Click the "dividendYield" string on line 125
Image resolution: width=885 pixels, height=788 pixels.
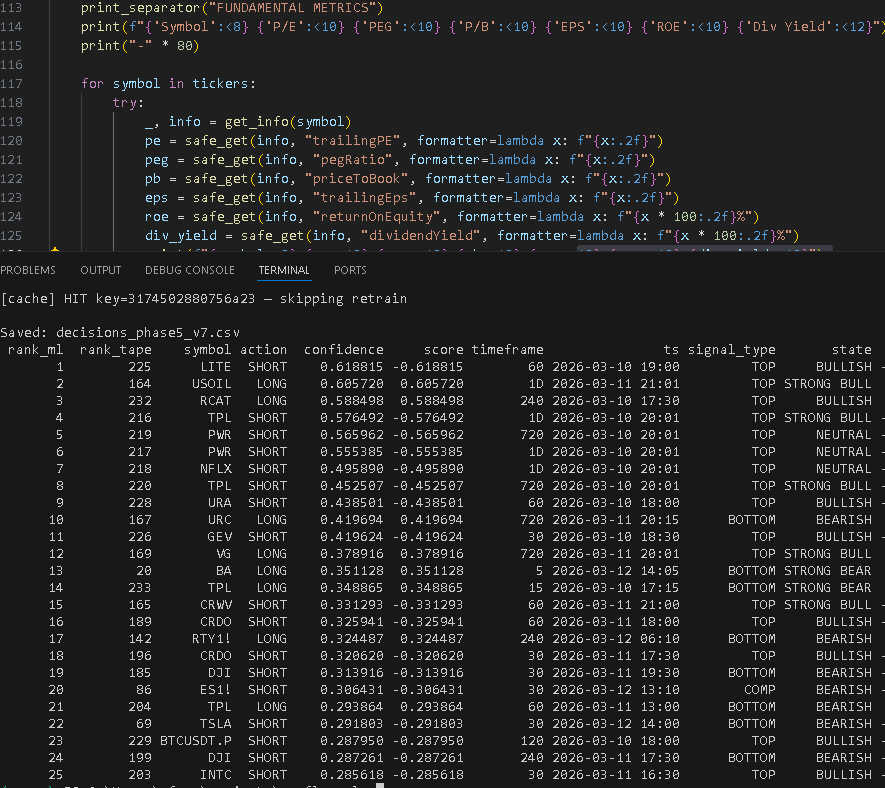click(421, 235)
